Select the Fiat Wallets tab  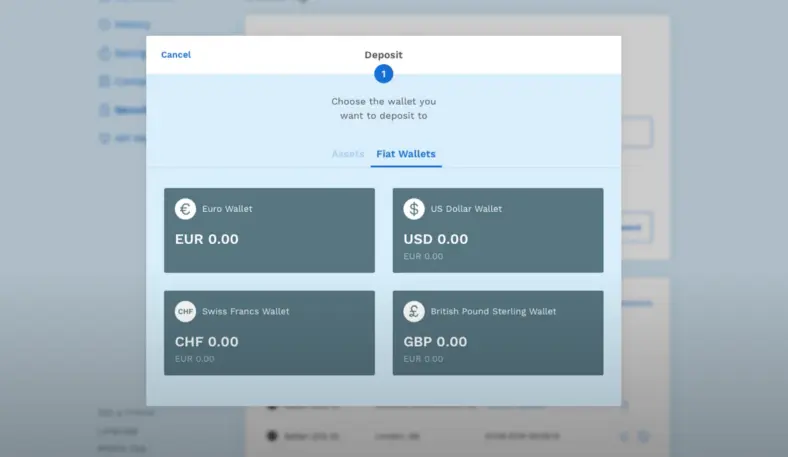406,154
